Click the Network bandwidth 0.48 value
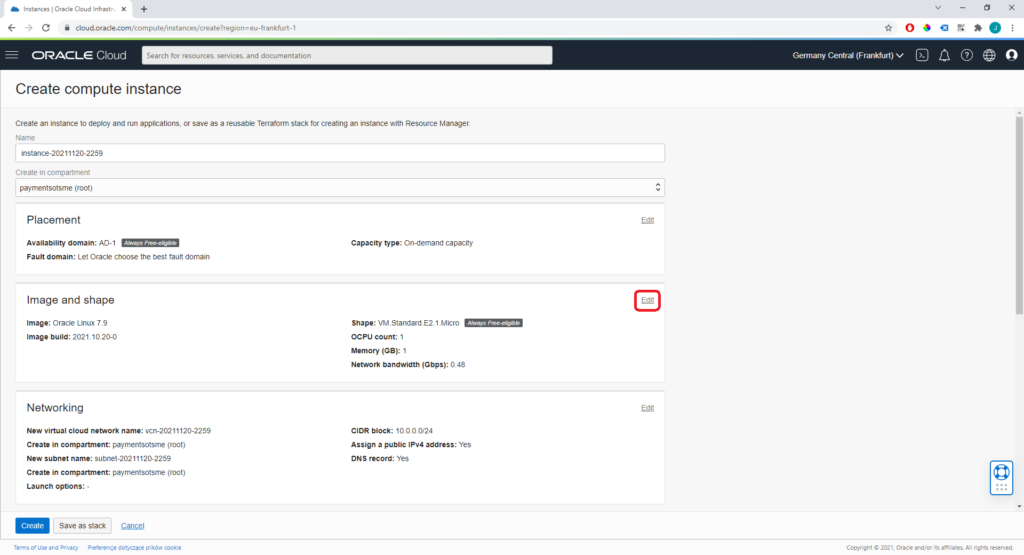The width and height of the screenshot is (1024, 555). point(458,365)
